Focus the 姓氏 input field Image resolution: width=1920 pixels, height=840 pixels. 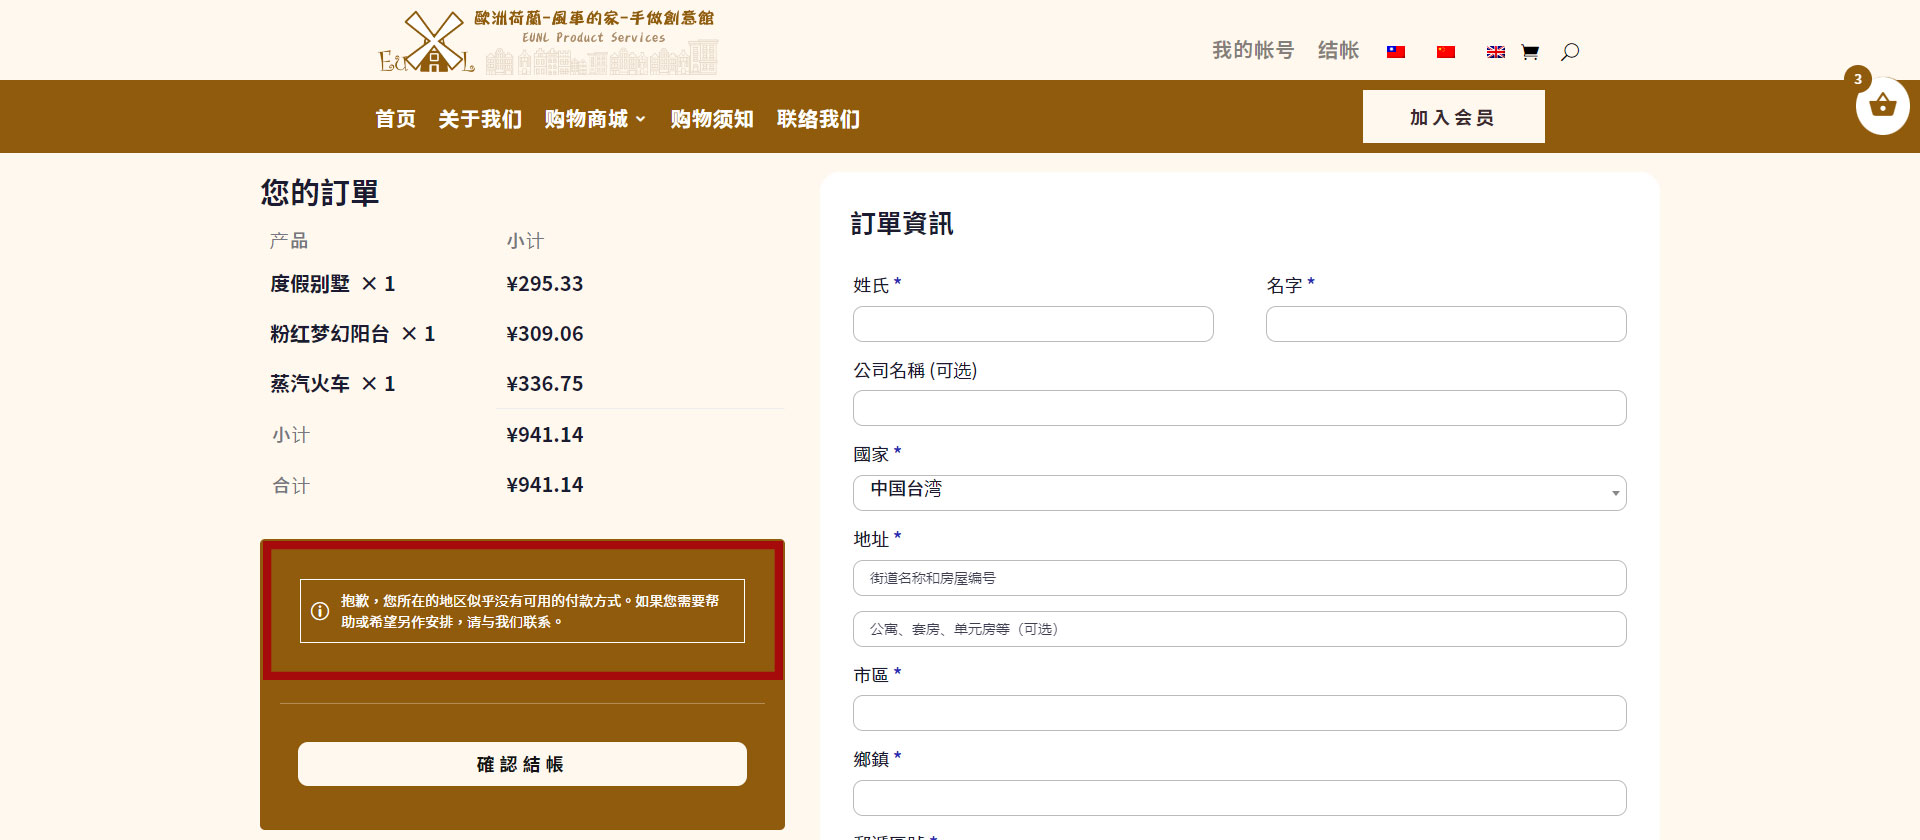1033,324
